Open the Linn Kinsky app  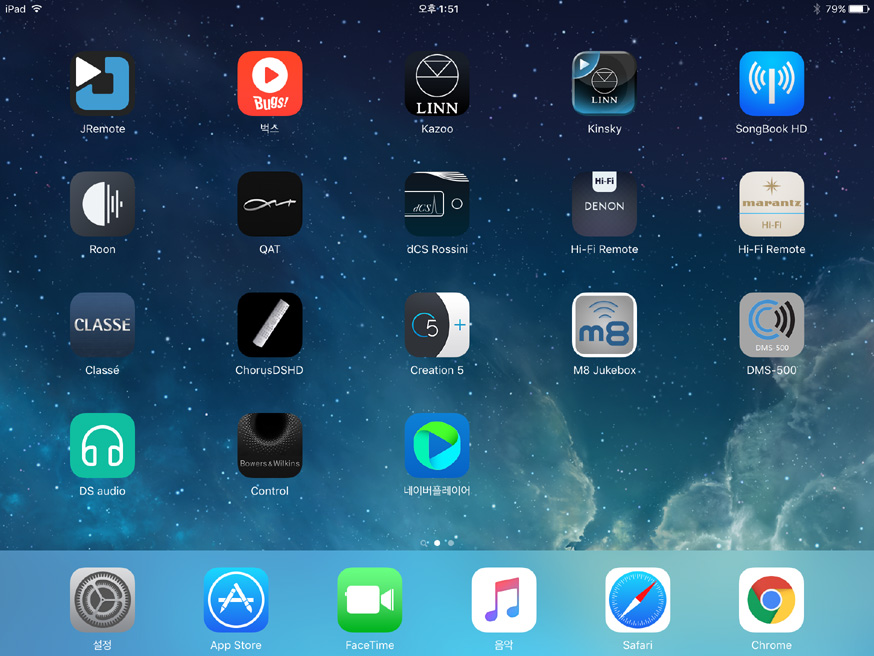(604, 83)
